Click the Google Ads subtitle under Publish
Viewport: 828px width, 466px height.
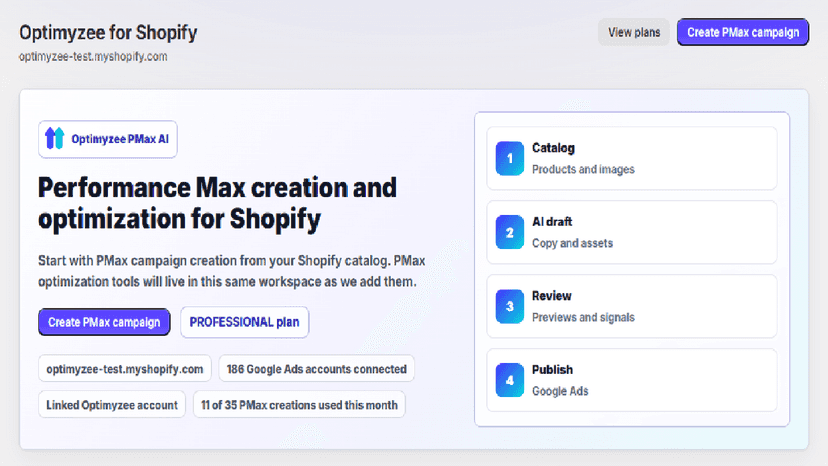[560, 391]
